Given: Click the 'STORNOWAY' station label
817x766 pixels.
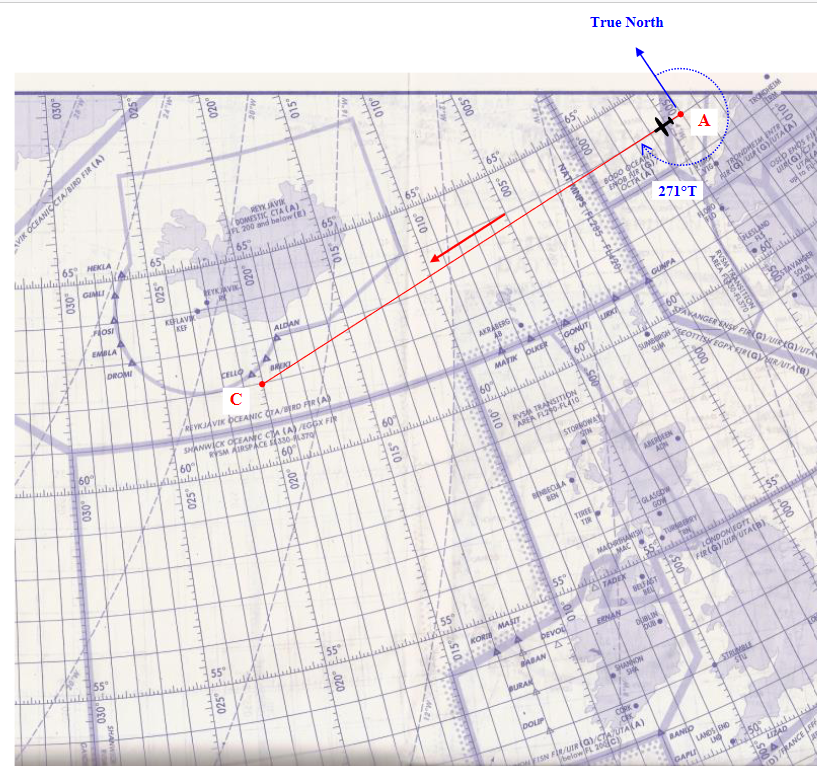Looking at the screenshot, I should (x=583, y=427).
